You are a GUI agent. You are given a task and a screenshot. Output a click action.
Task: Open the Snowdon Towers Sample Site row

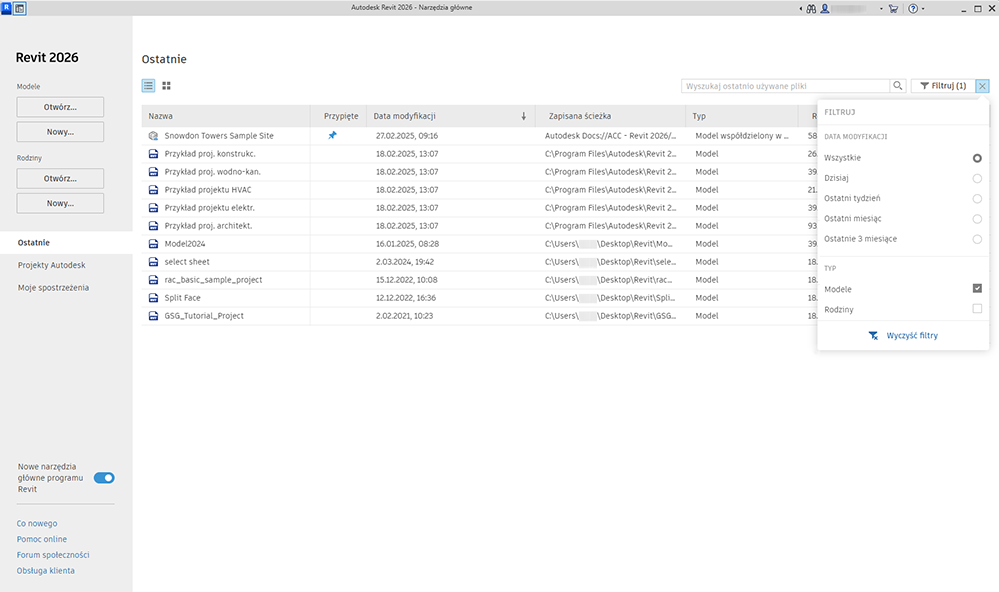[479, 136]
